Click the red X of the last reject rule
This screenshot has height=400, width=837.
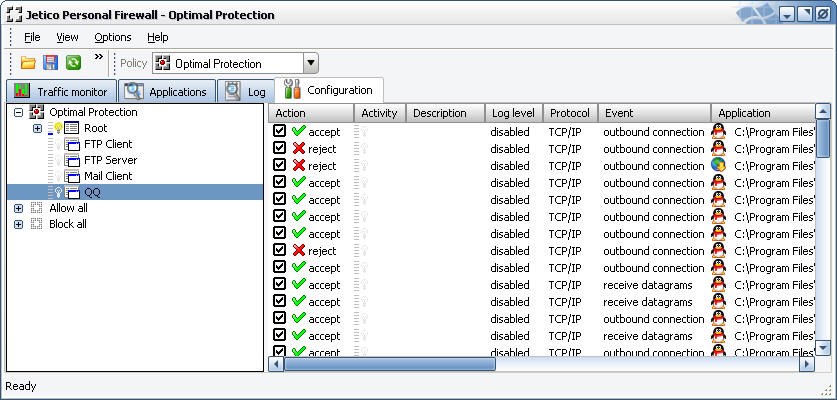coord(299,250)
